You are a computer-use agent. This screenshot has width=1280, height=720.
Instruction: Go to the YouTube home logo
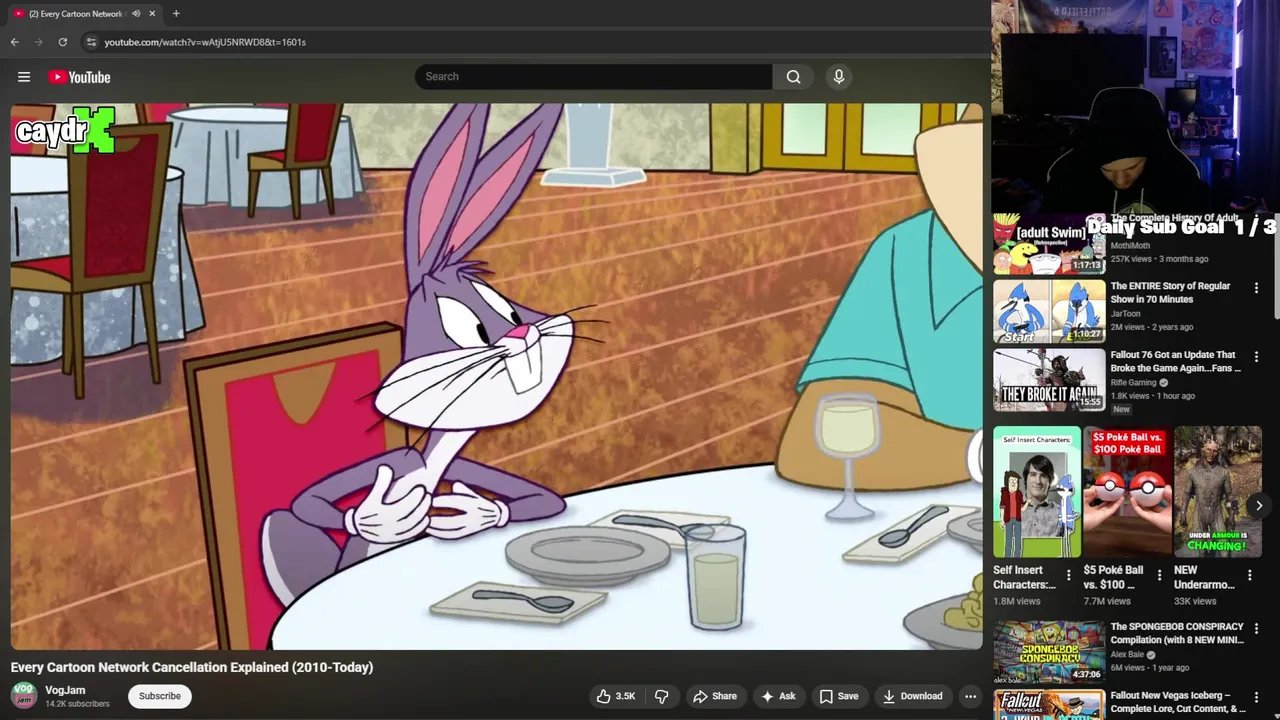point(79,77)
